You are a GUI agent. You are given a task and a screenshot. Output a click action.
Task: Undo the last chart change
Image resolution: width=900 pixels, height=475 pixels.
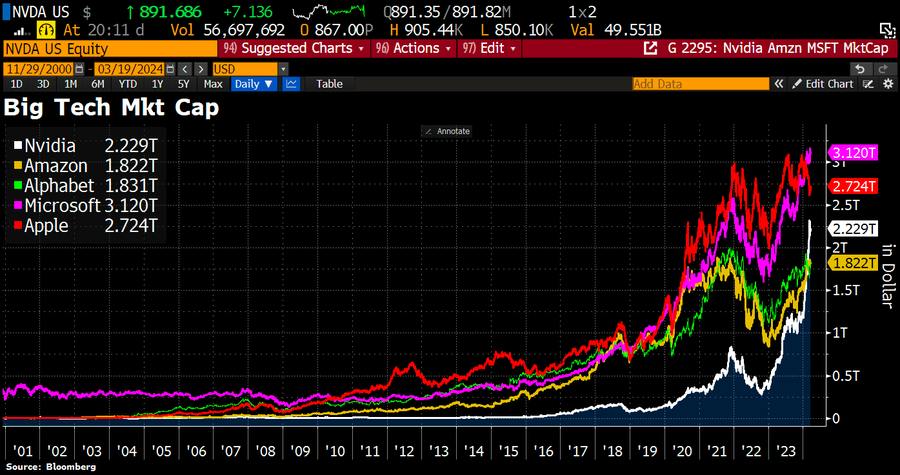click(x=860, y=69)
